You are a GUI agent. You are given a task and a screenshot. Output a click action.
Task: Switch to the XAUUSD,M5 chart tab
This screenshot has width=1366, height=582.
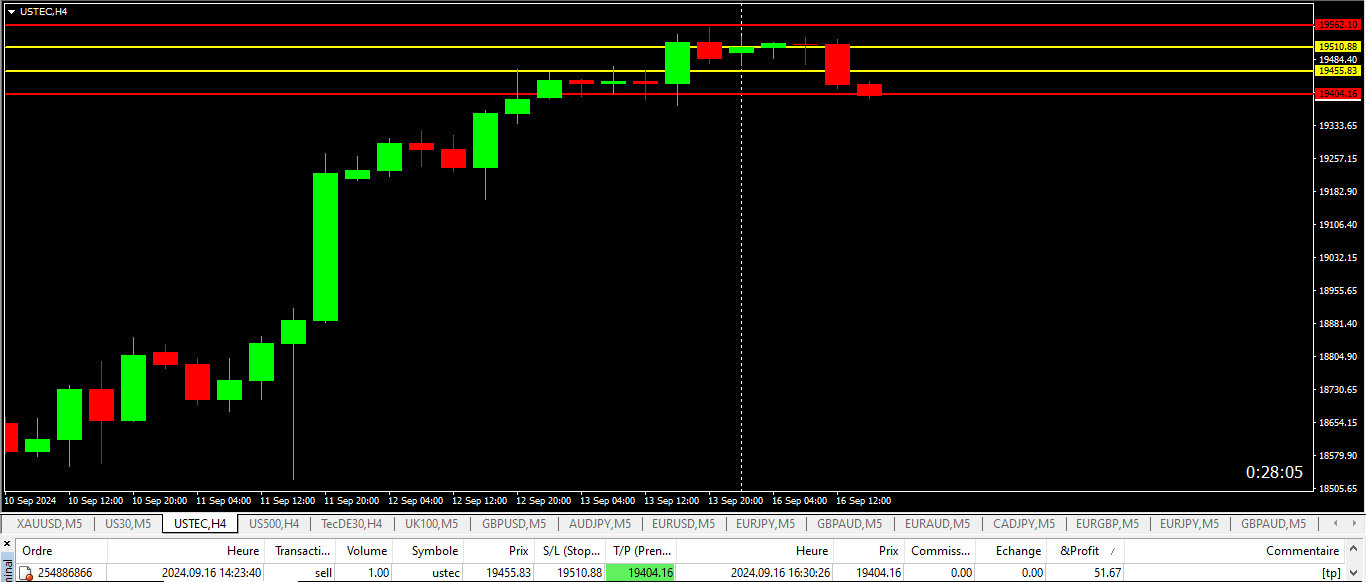(49, 523)
